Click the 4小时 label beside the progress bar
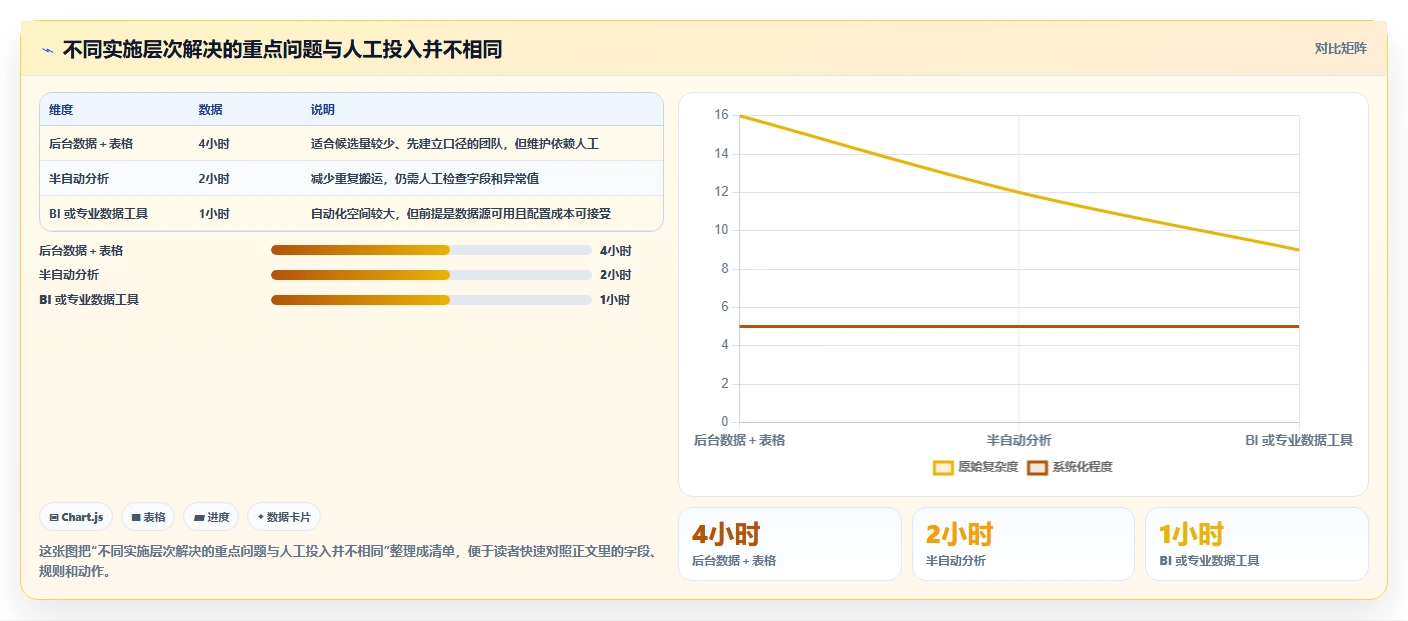This screenshot has height=621, width=1408. (x=615, y=250)
